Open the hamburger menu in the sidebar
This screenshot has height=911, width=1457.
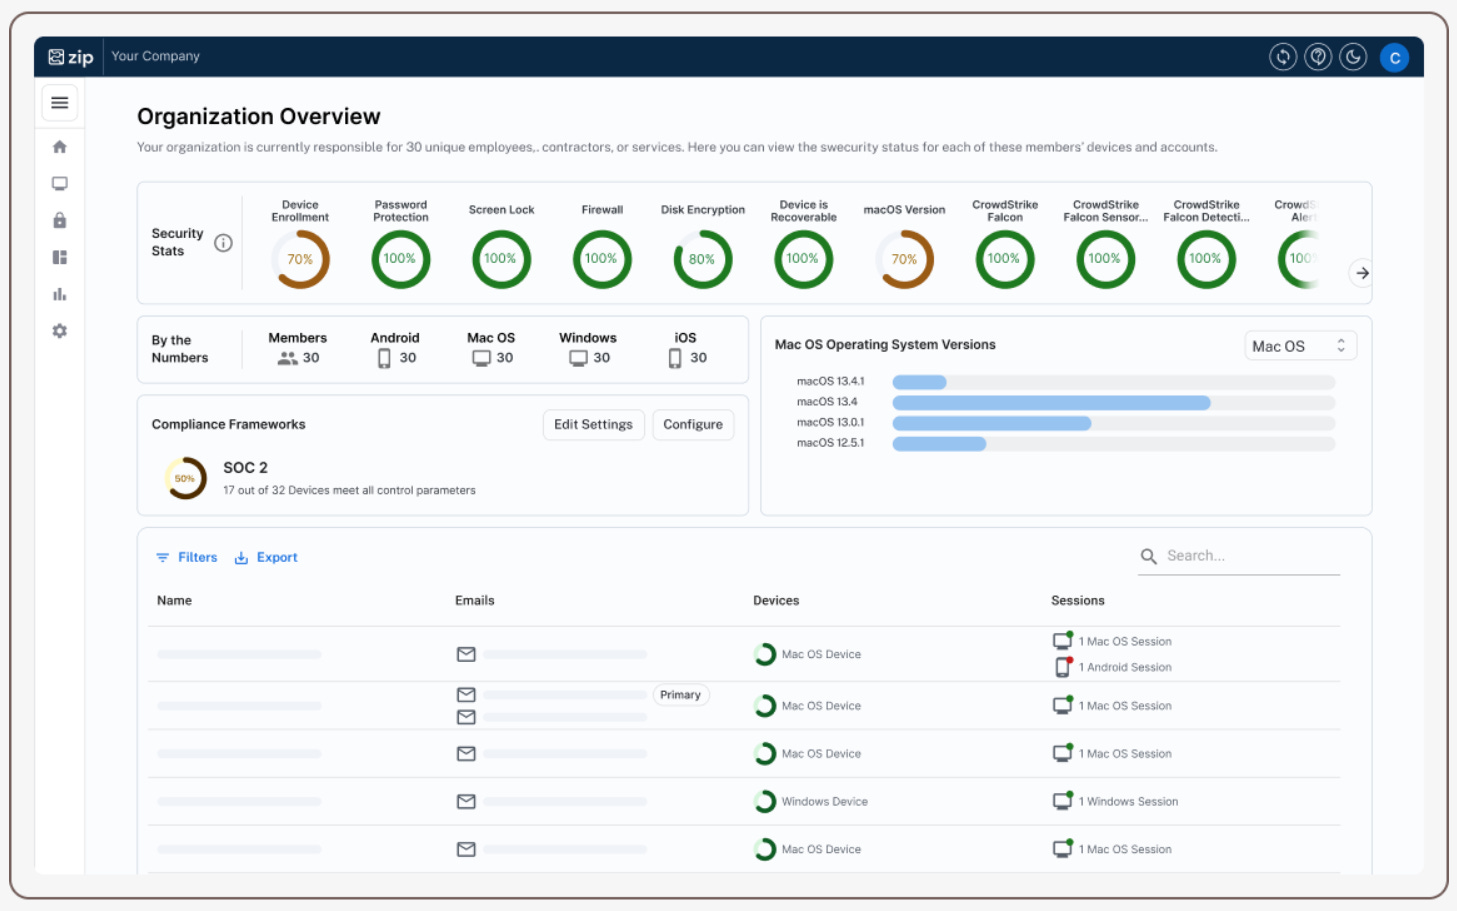(x=60, y=102)
